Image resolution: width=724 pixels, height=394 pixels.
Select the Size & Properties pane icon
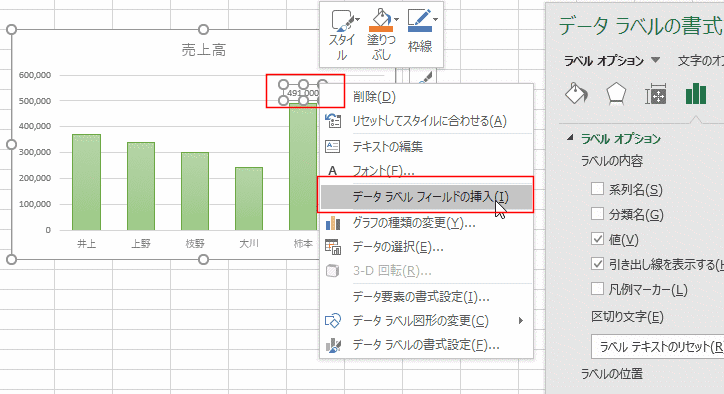tap(656, 94)
